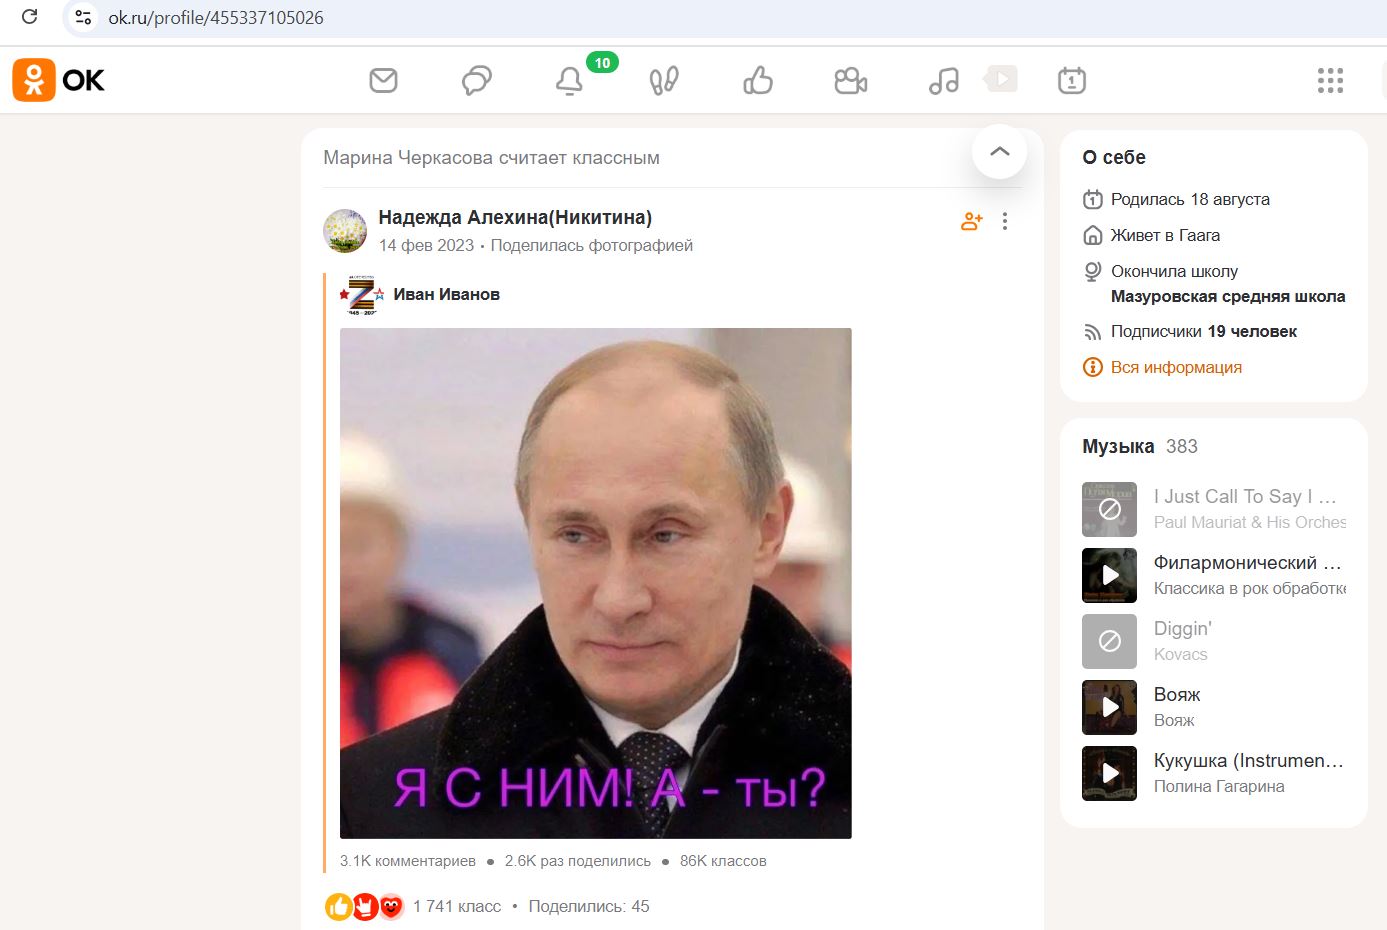Open Надежда Алехина(Никитина) profile name

click(515, 218)
